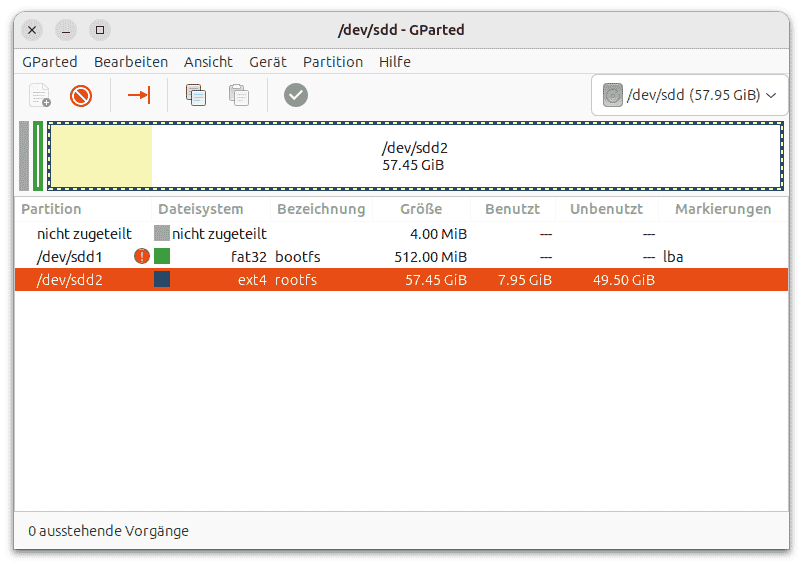803x566 pixels.
Task: Click the rootfs label cell
Action: pos(296,280)
